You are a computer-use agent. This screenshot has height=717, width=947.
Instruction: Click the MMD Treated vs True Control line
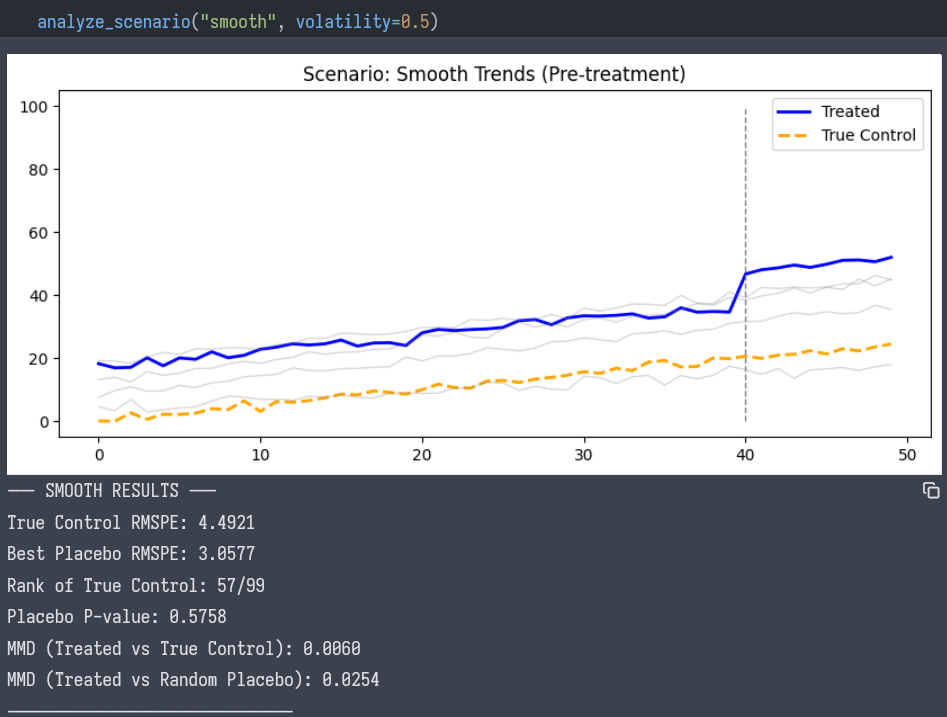(184, 649)
